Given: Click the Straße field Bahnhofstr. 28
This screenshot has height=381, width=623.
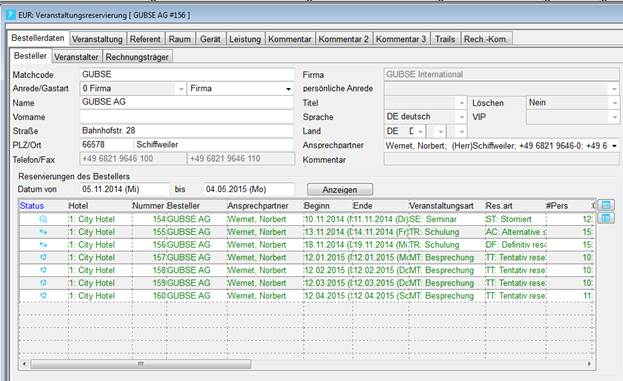Looking at the screenshot, I should pyautogui.click(x=187, y=131).
